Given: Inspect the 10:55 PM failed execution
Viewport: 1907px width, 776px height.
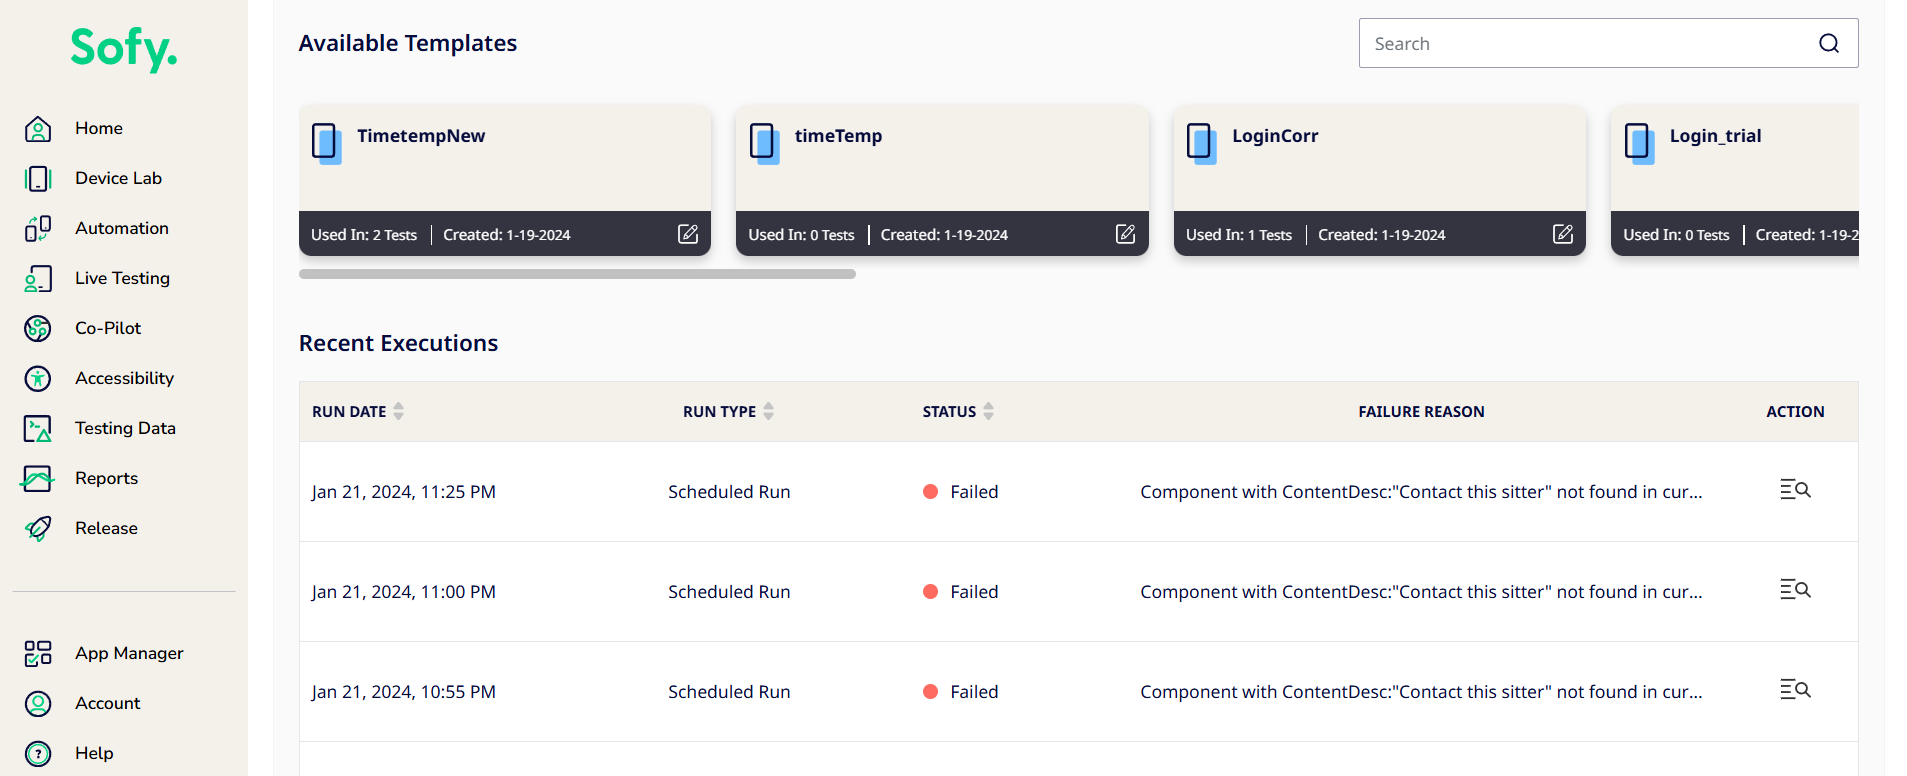Looking at the screenshot, I should click(1795, 690).
